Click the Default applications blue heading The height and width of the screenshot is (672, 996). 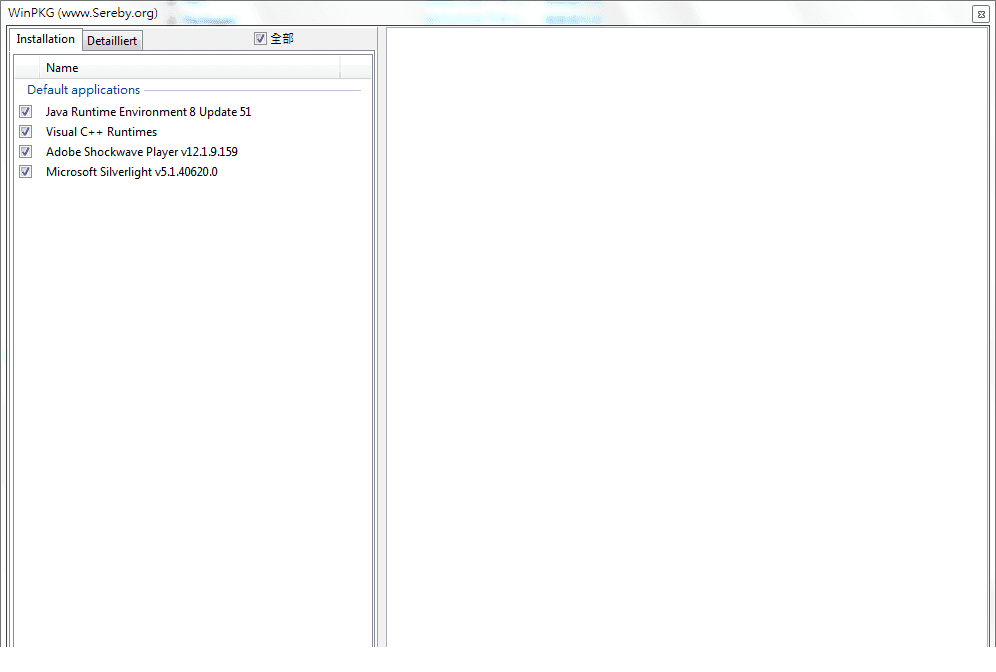coord(83,89)
